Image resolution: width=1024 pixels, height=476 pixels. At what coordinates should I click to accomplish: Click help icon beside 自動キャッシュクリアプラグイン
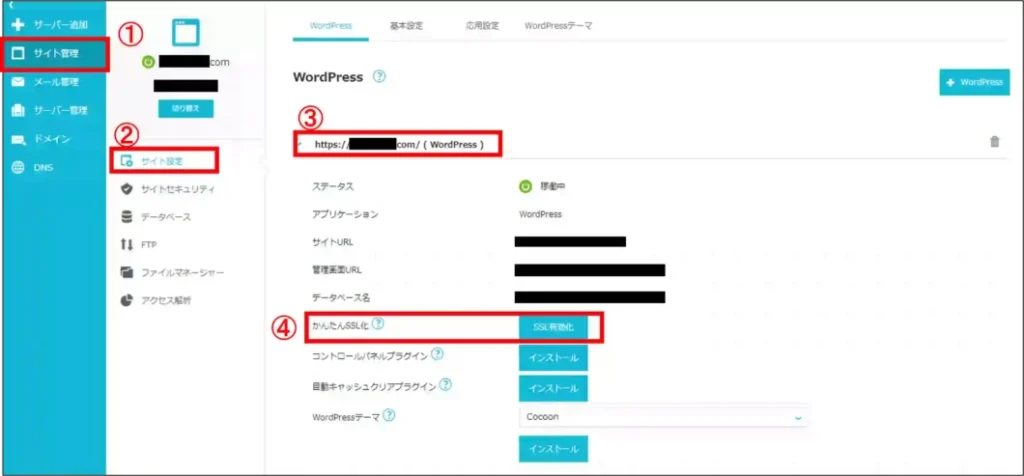[x=445, y=385]
